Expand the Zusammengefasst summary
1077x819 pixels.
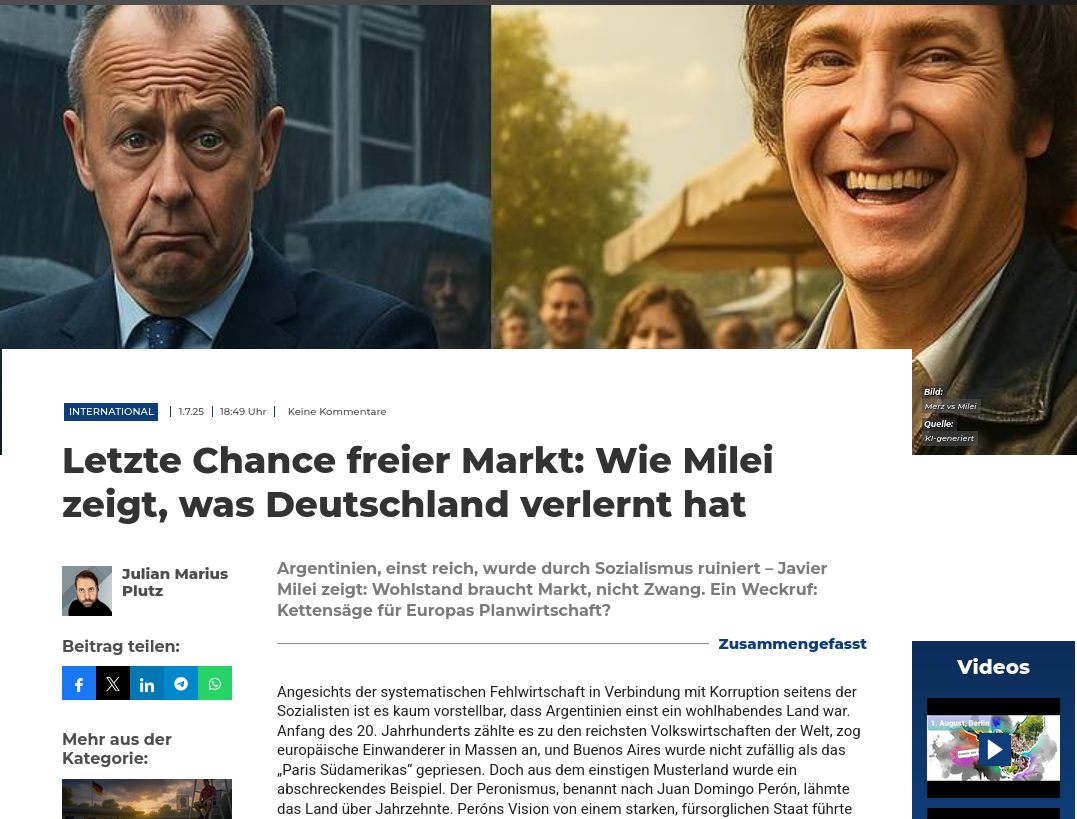click(x=792, y=644)
